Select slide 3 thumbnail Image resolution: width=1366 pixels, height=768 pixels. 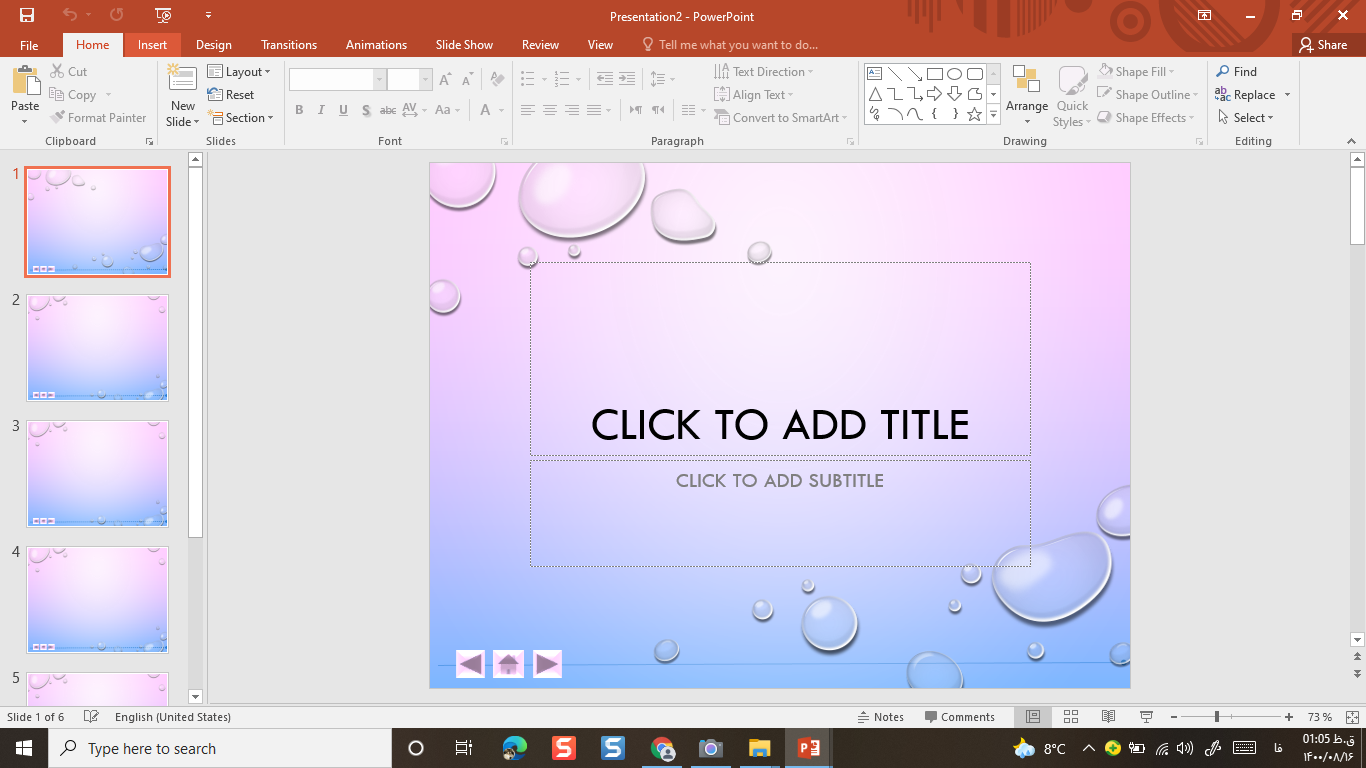click(x=98, y=473)
